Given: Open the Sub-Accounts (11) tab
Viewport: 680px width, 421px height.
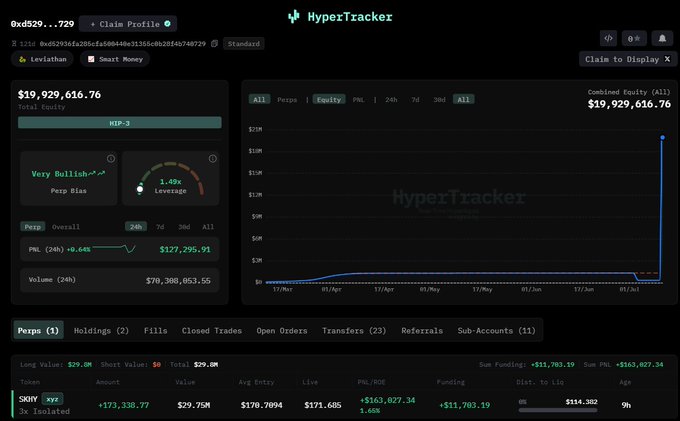Looking at the screenshot, I should coord(496,330).
